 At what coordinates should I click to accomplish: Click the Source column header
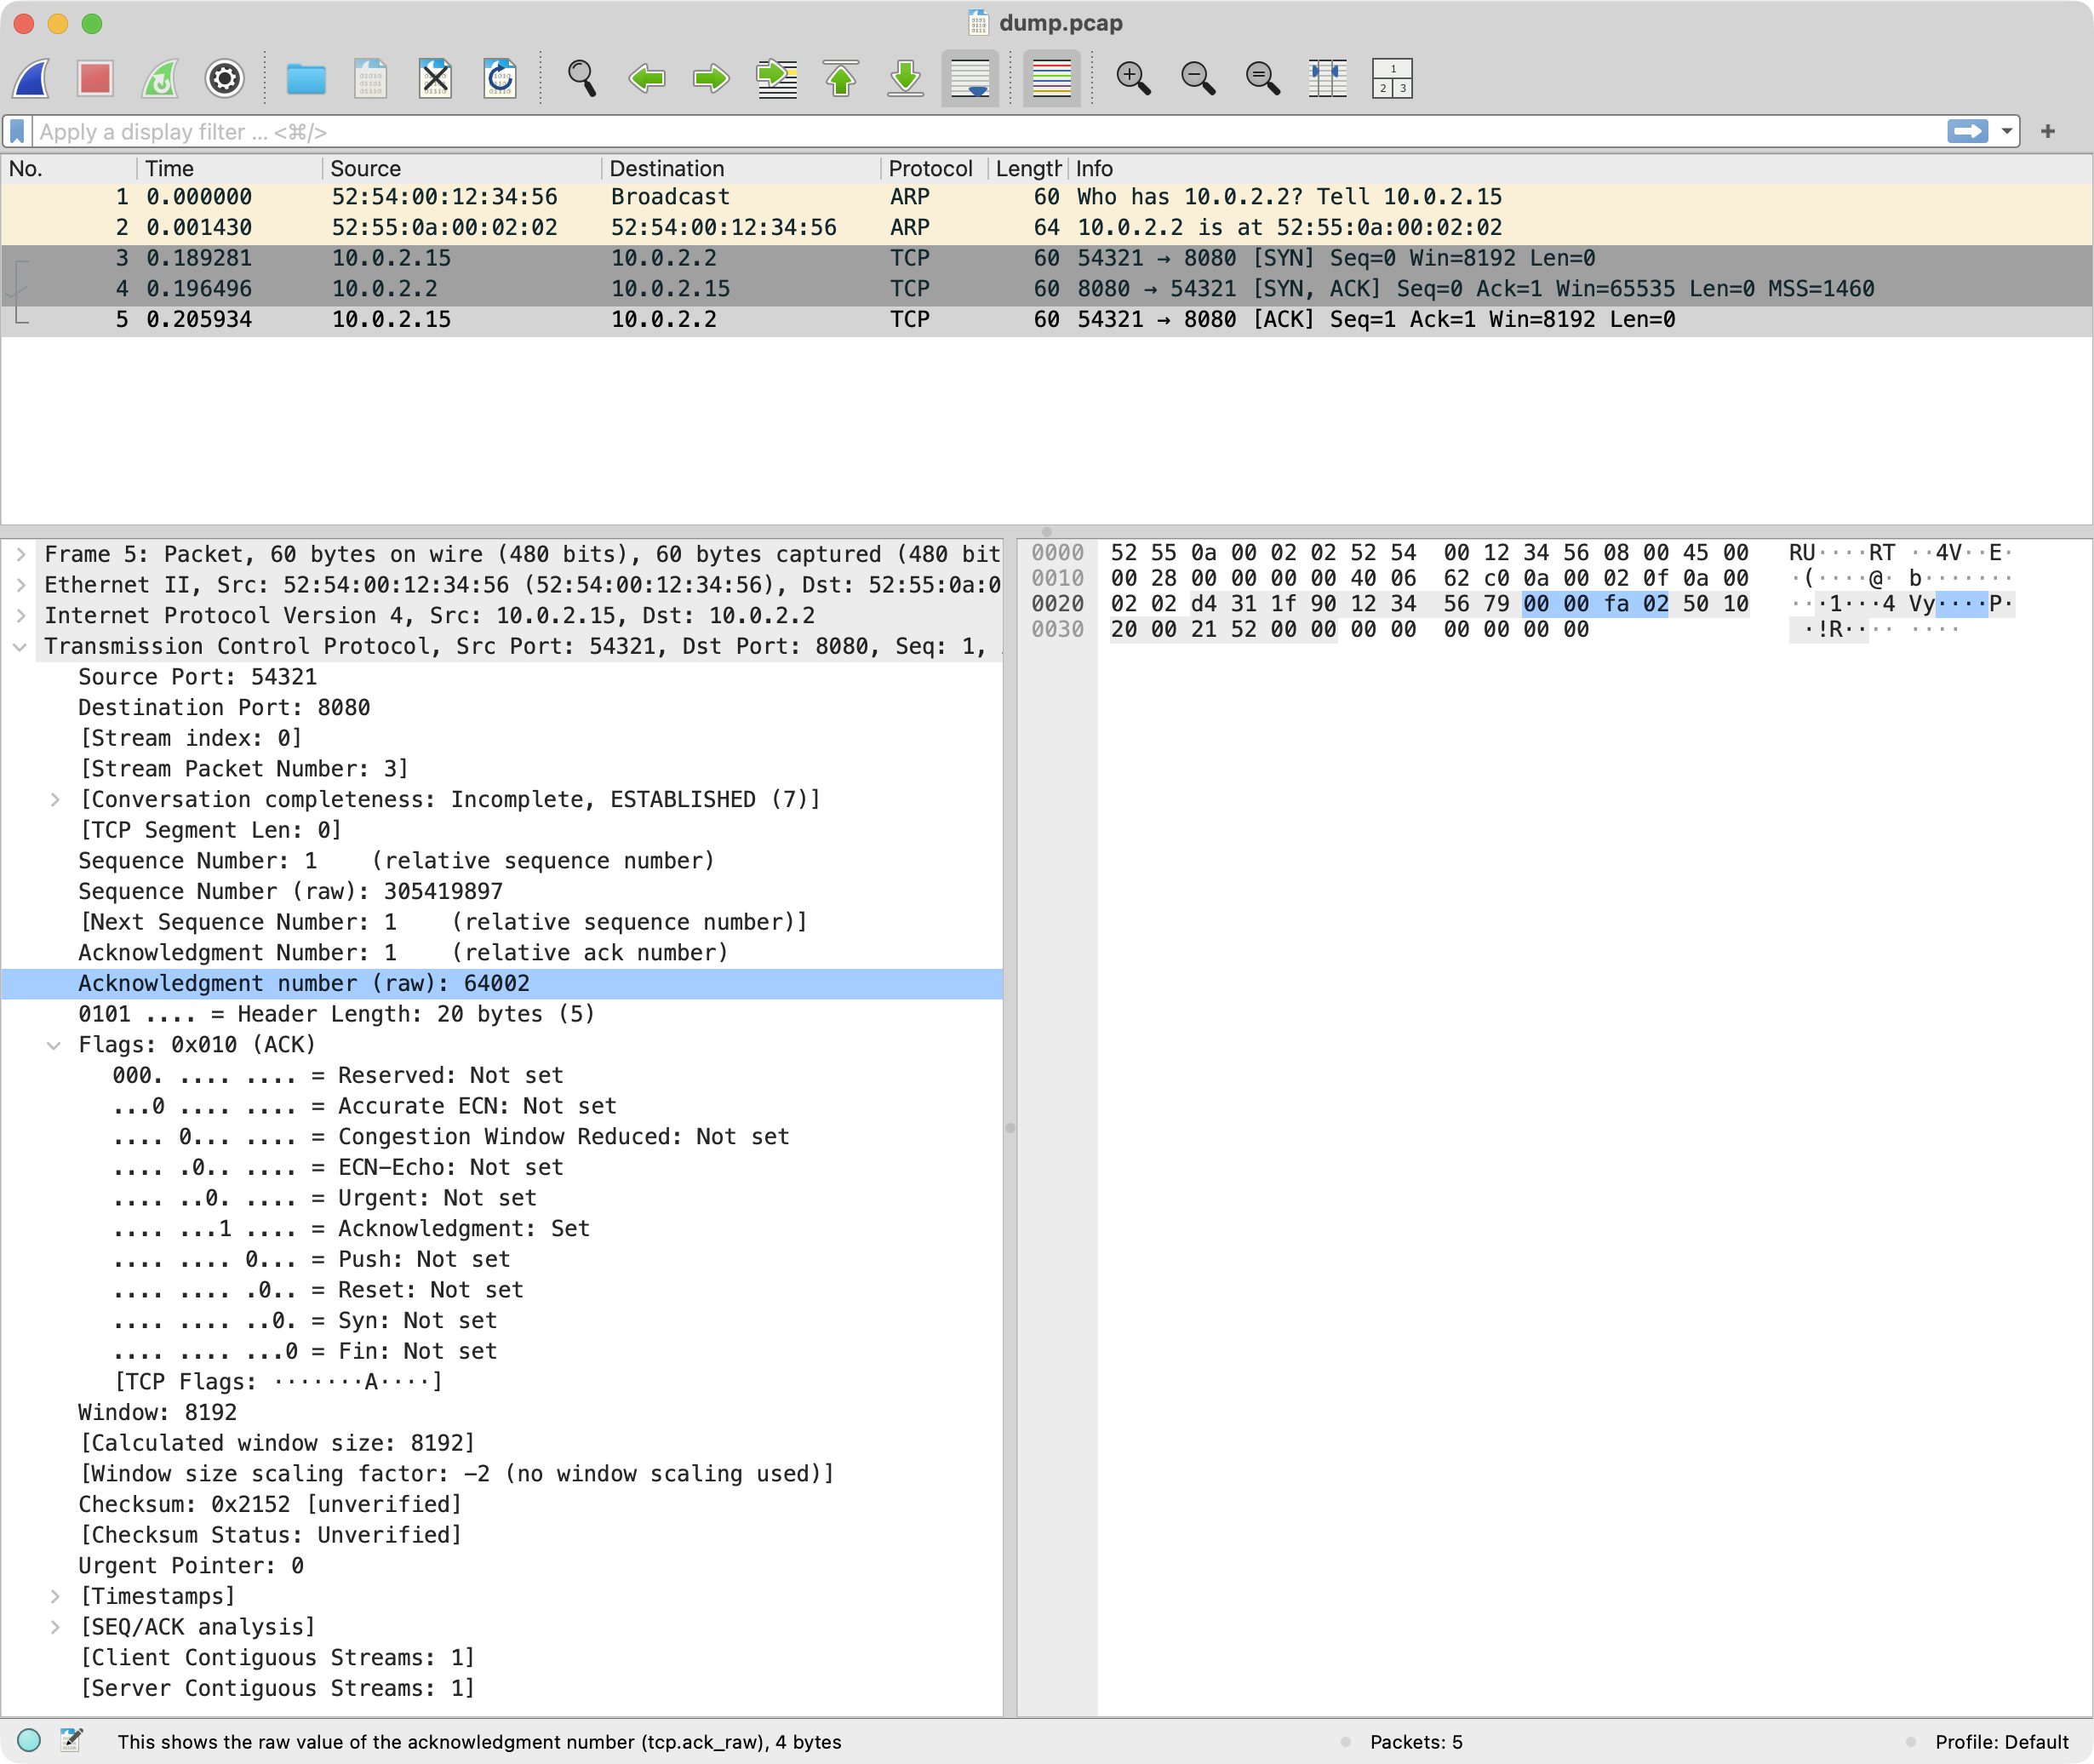365,168
